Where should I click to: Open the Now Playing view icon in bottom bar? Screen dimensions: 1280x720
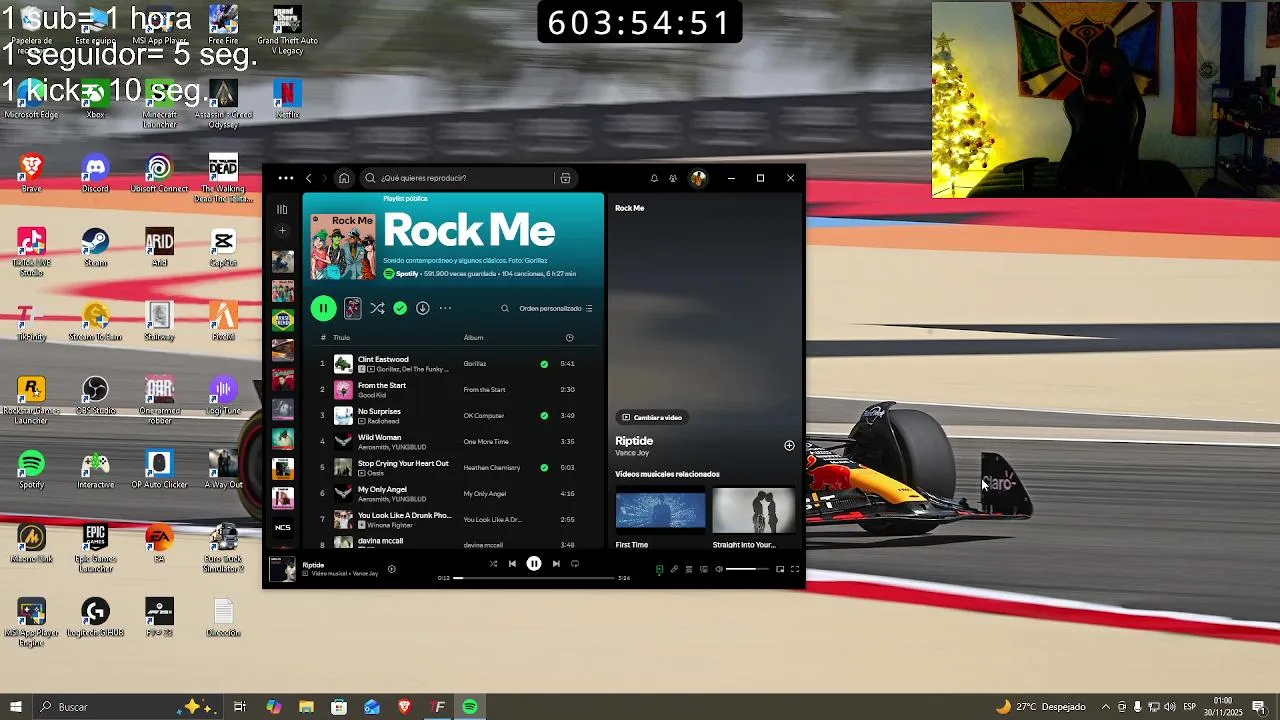tap(660, 569)
